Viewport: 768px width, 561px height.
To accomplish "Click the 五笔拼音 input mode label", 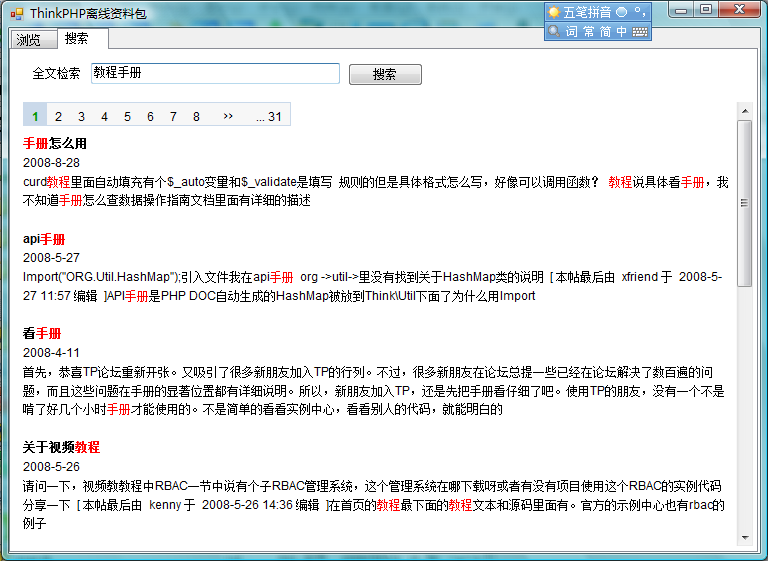I will [x=587, y=12].
